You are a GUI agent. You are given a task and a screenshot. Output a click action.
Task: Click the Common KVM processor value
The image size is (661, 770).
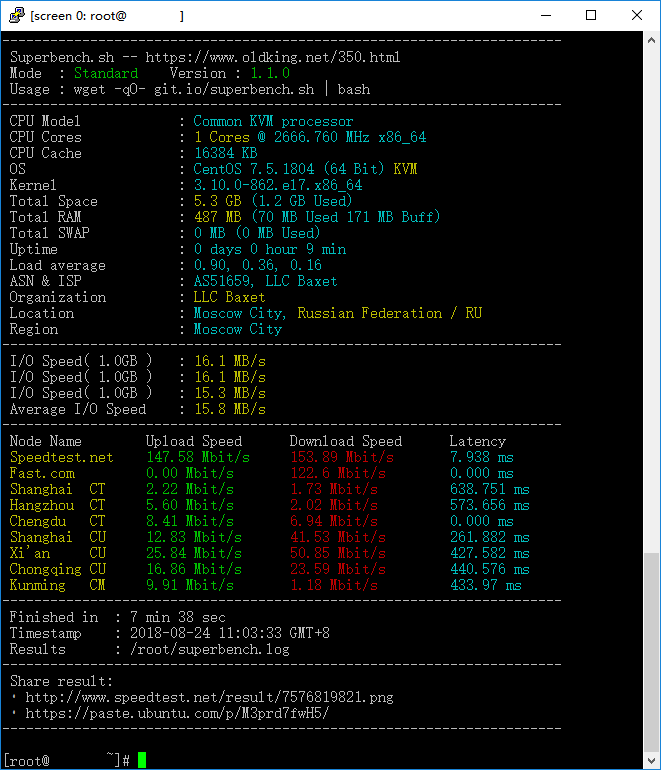273,121
